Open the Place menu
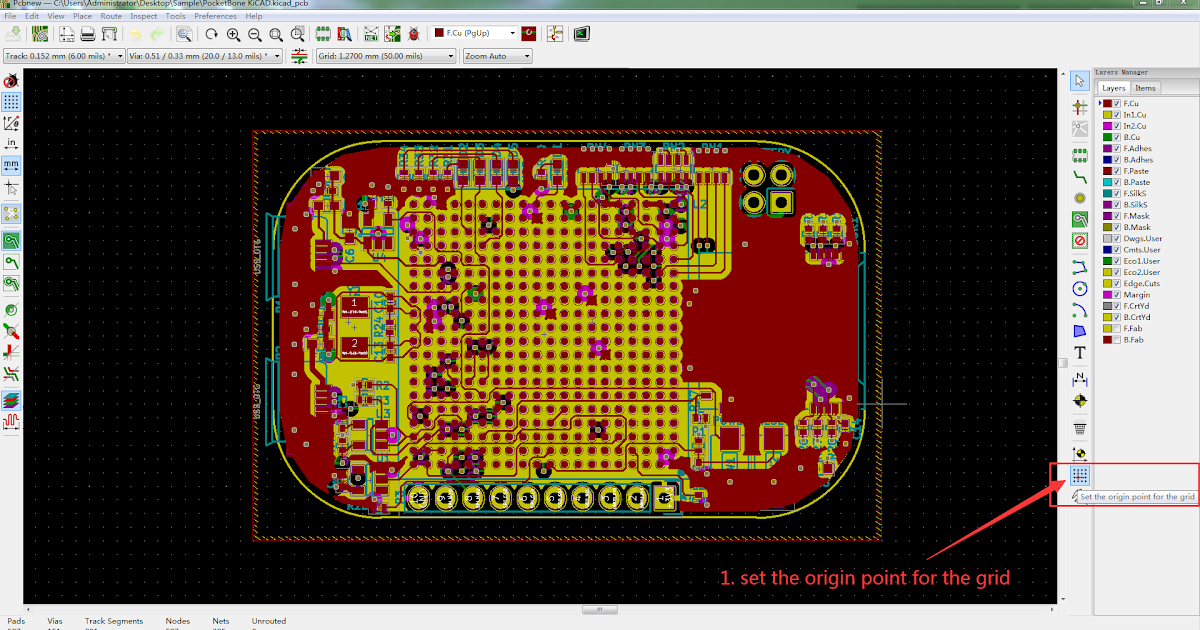This screenshot has height=630, width=1200. click(82, 16)
